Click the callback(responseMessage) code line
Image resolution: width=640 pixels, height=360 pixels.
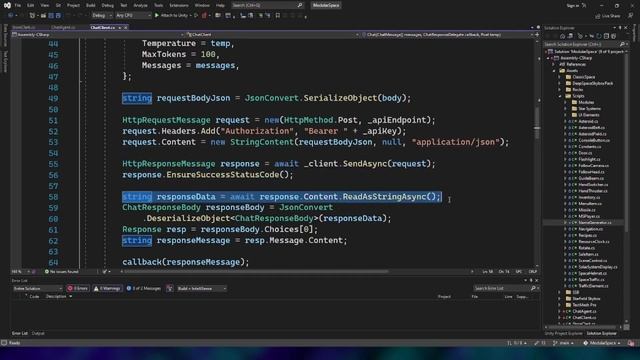click(x=186, y=262)
